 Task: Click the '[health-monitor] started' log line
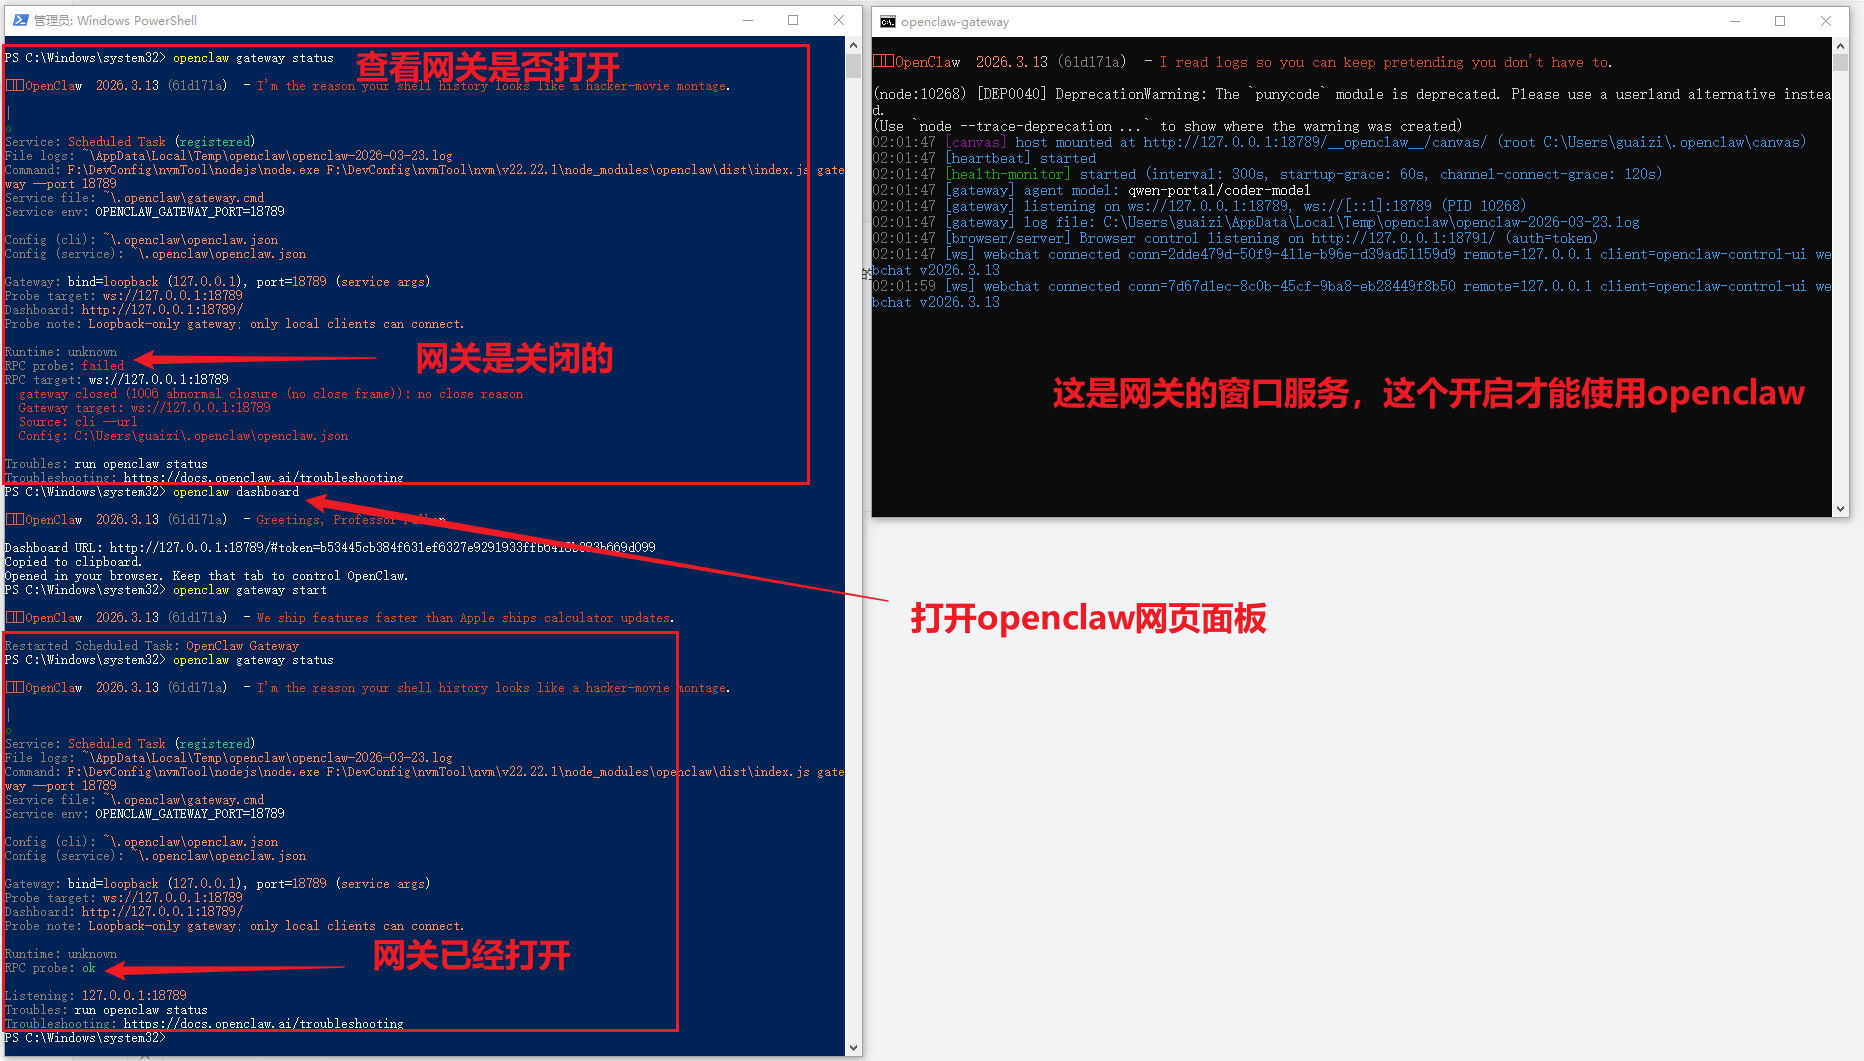1267,174
